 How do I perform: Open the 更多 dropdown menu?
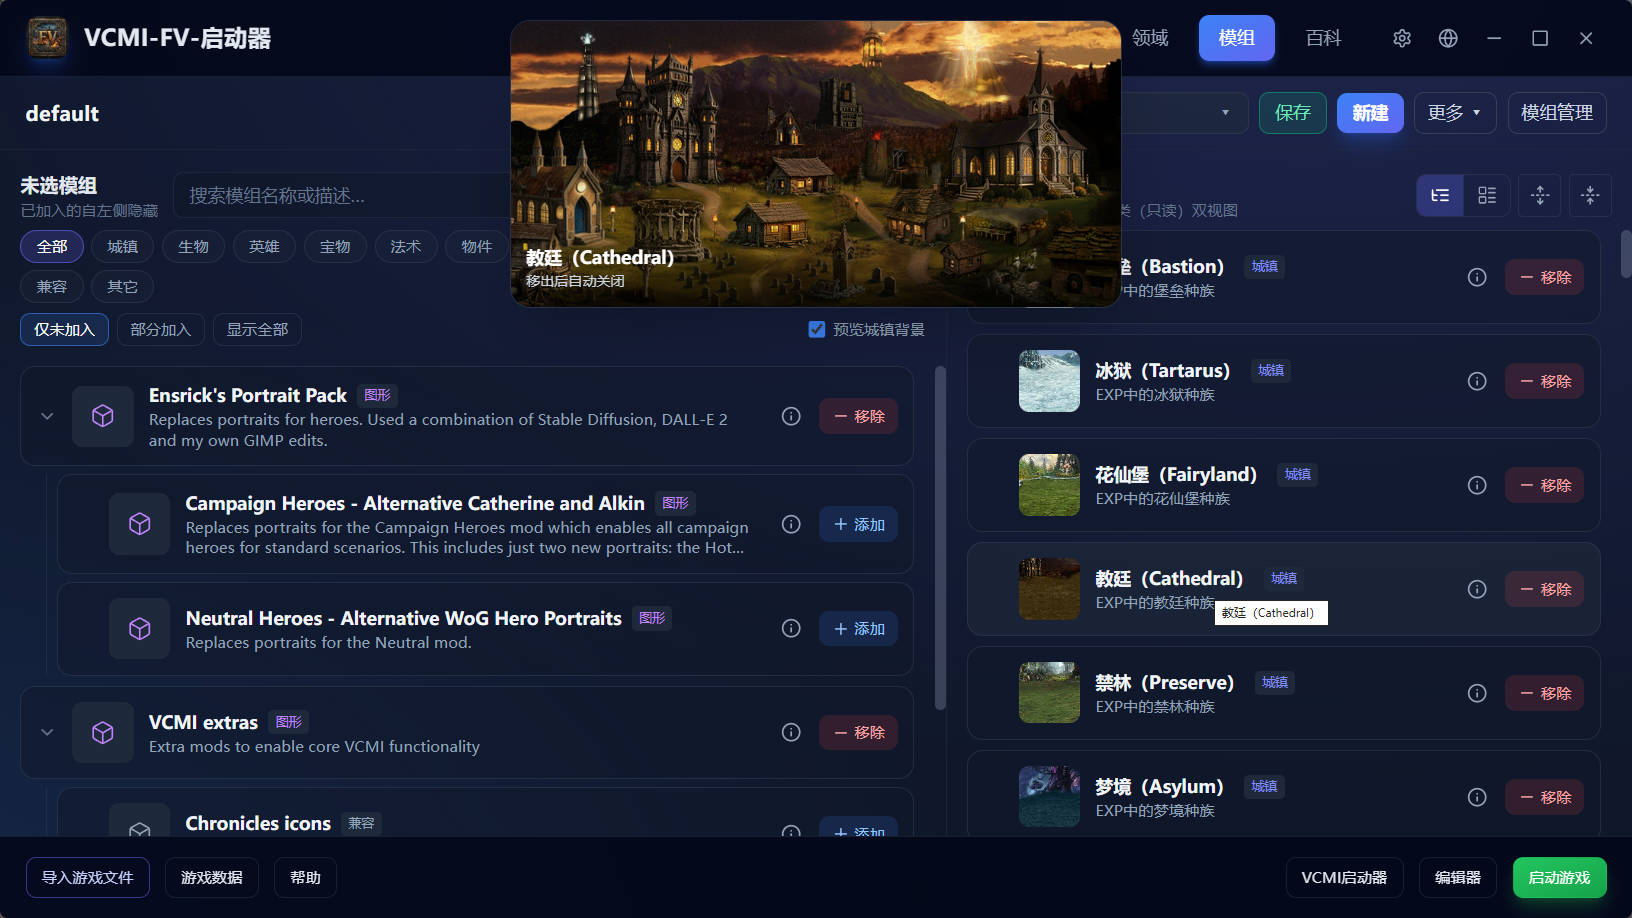(x=1455, y=113)
